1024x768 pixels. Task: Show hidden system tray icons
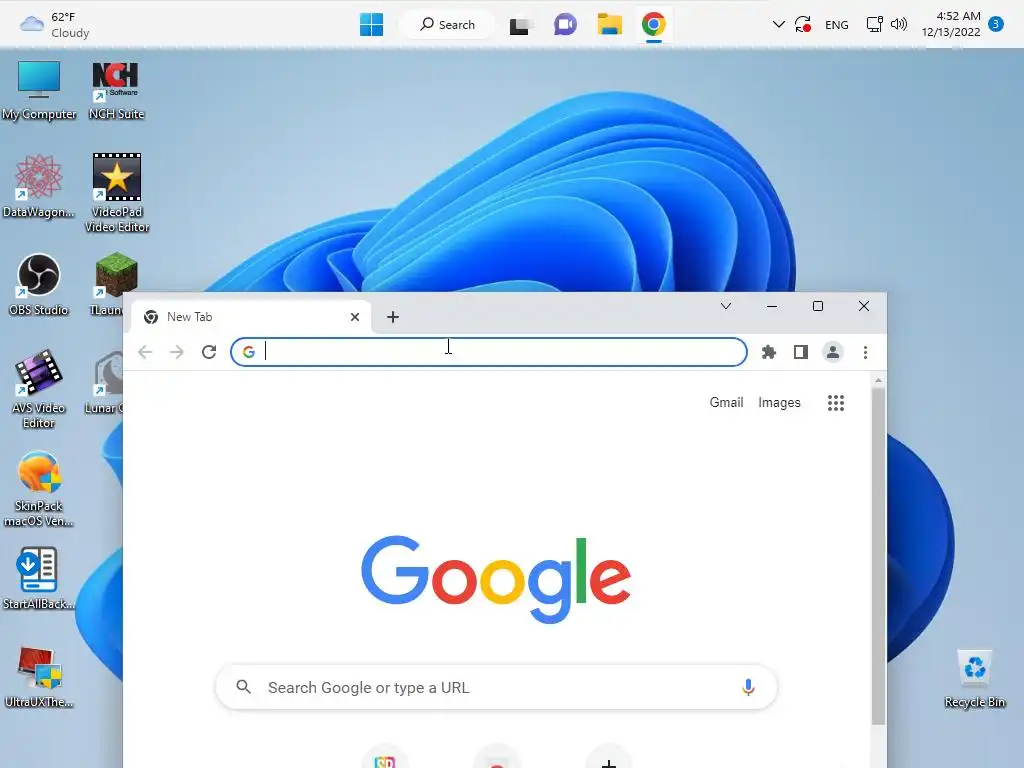pyautogui.click(x=778, y=25)
